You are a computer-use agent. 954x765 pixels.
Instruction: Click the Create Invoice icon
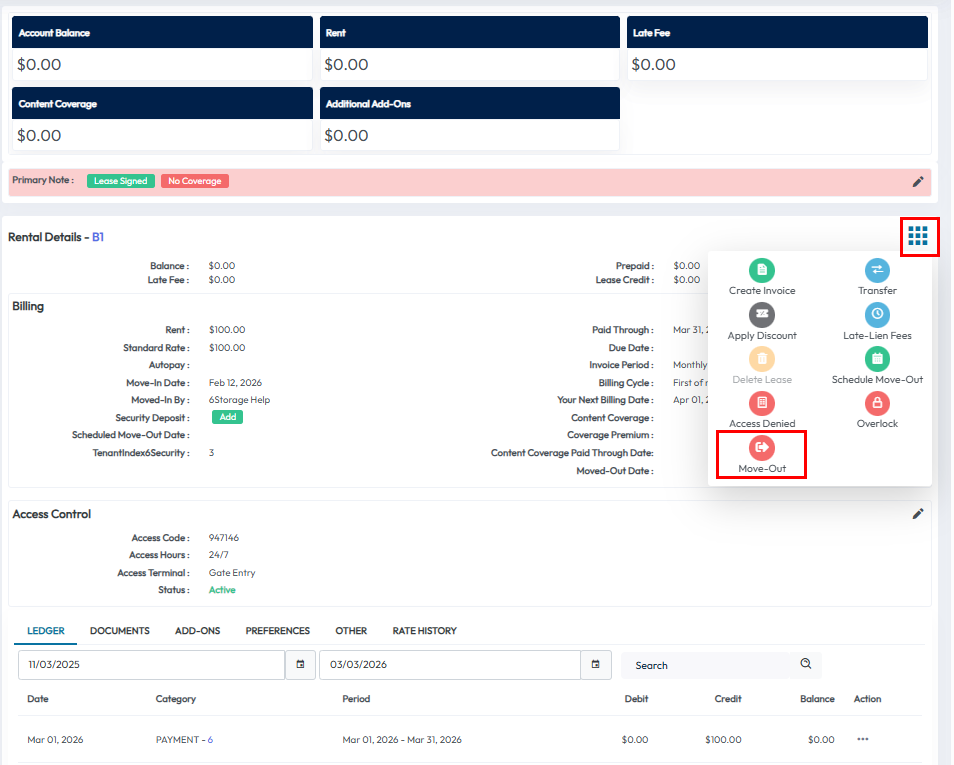point(762,270)
